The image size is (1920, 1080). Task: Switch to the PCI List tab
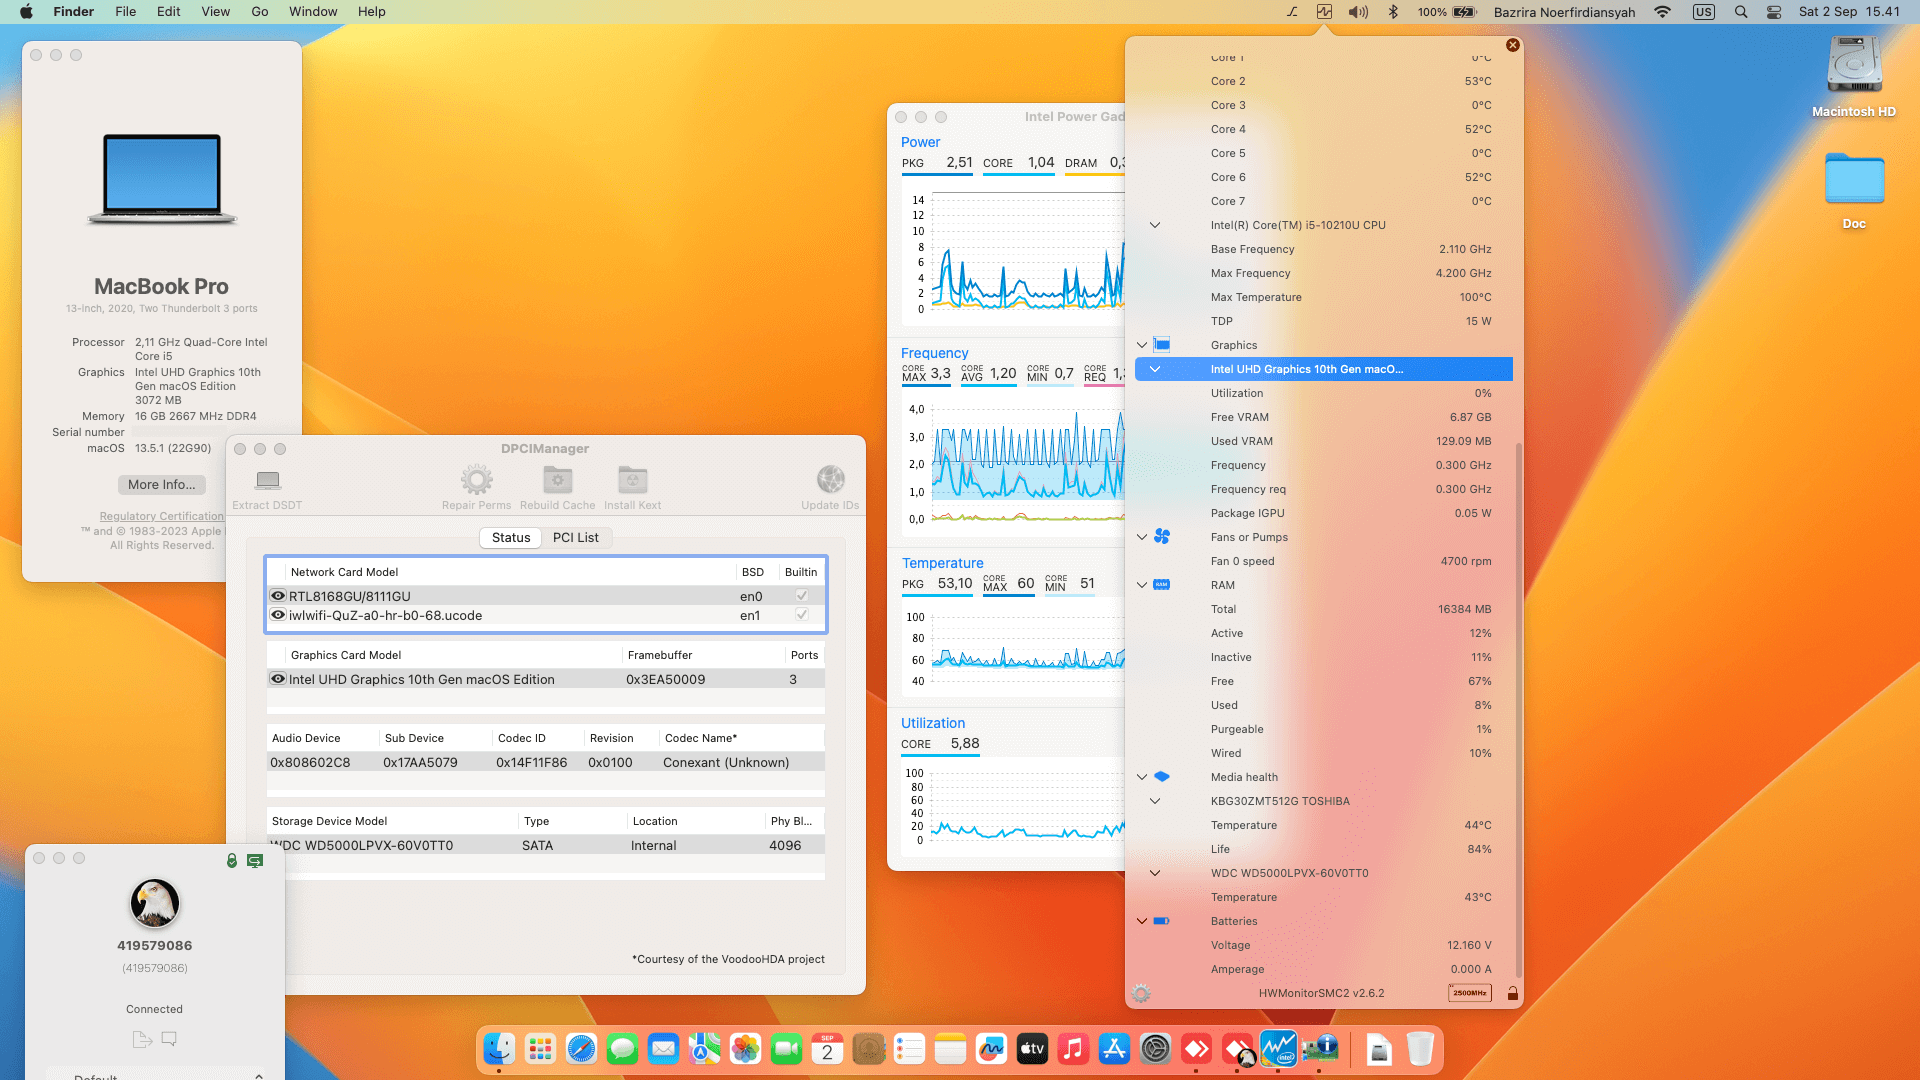(x=575, y=538)
